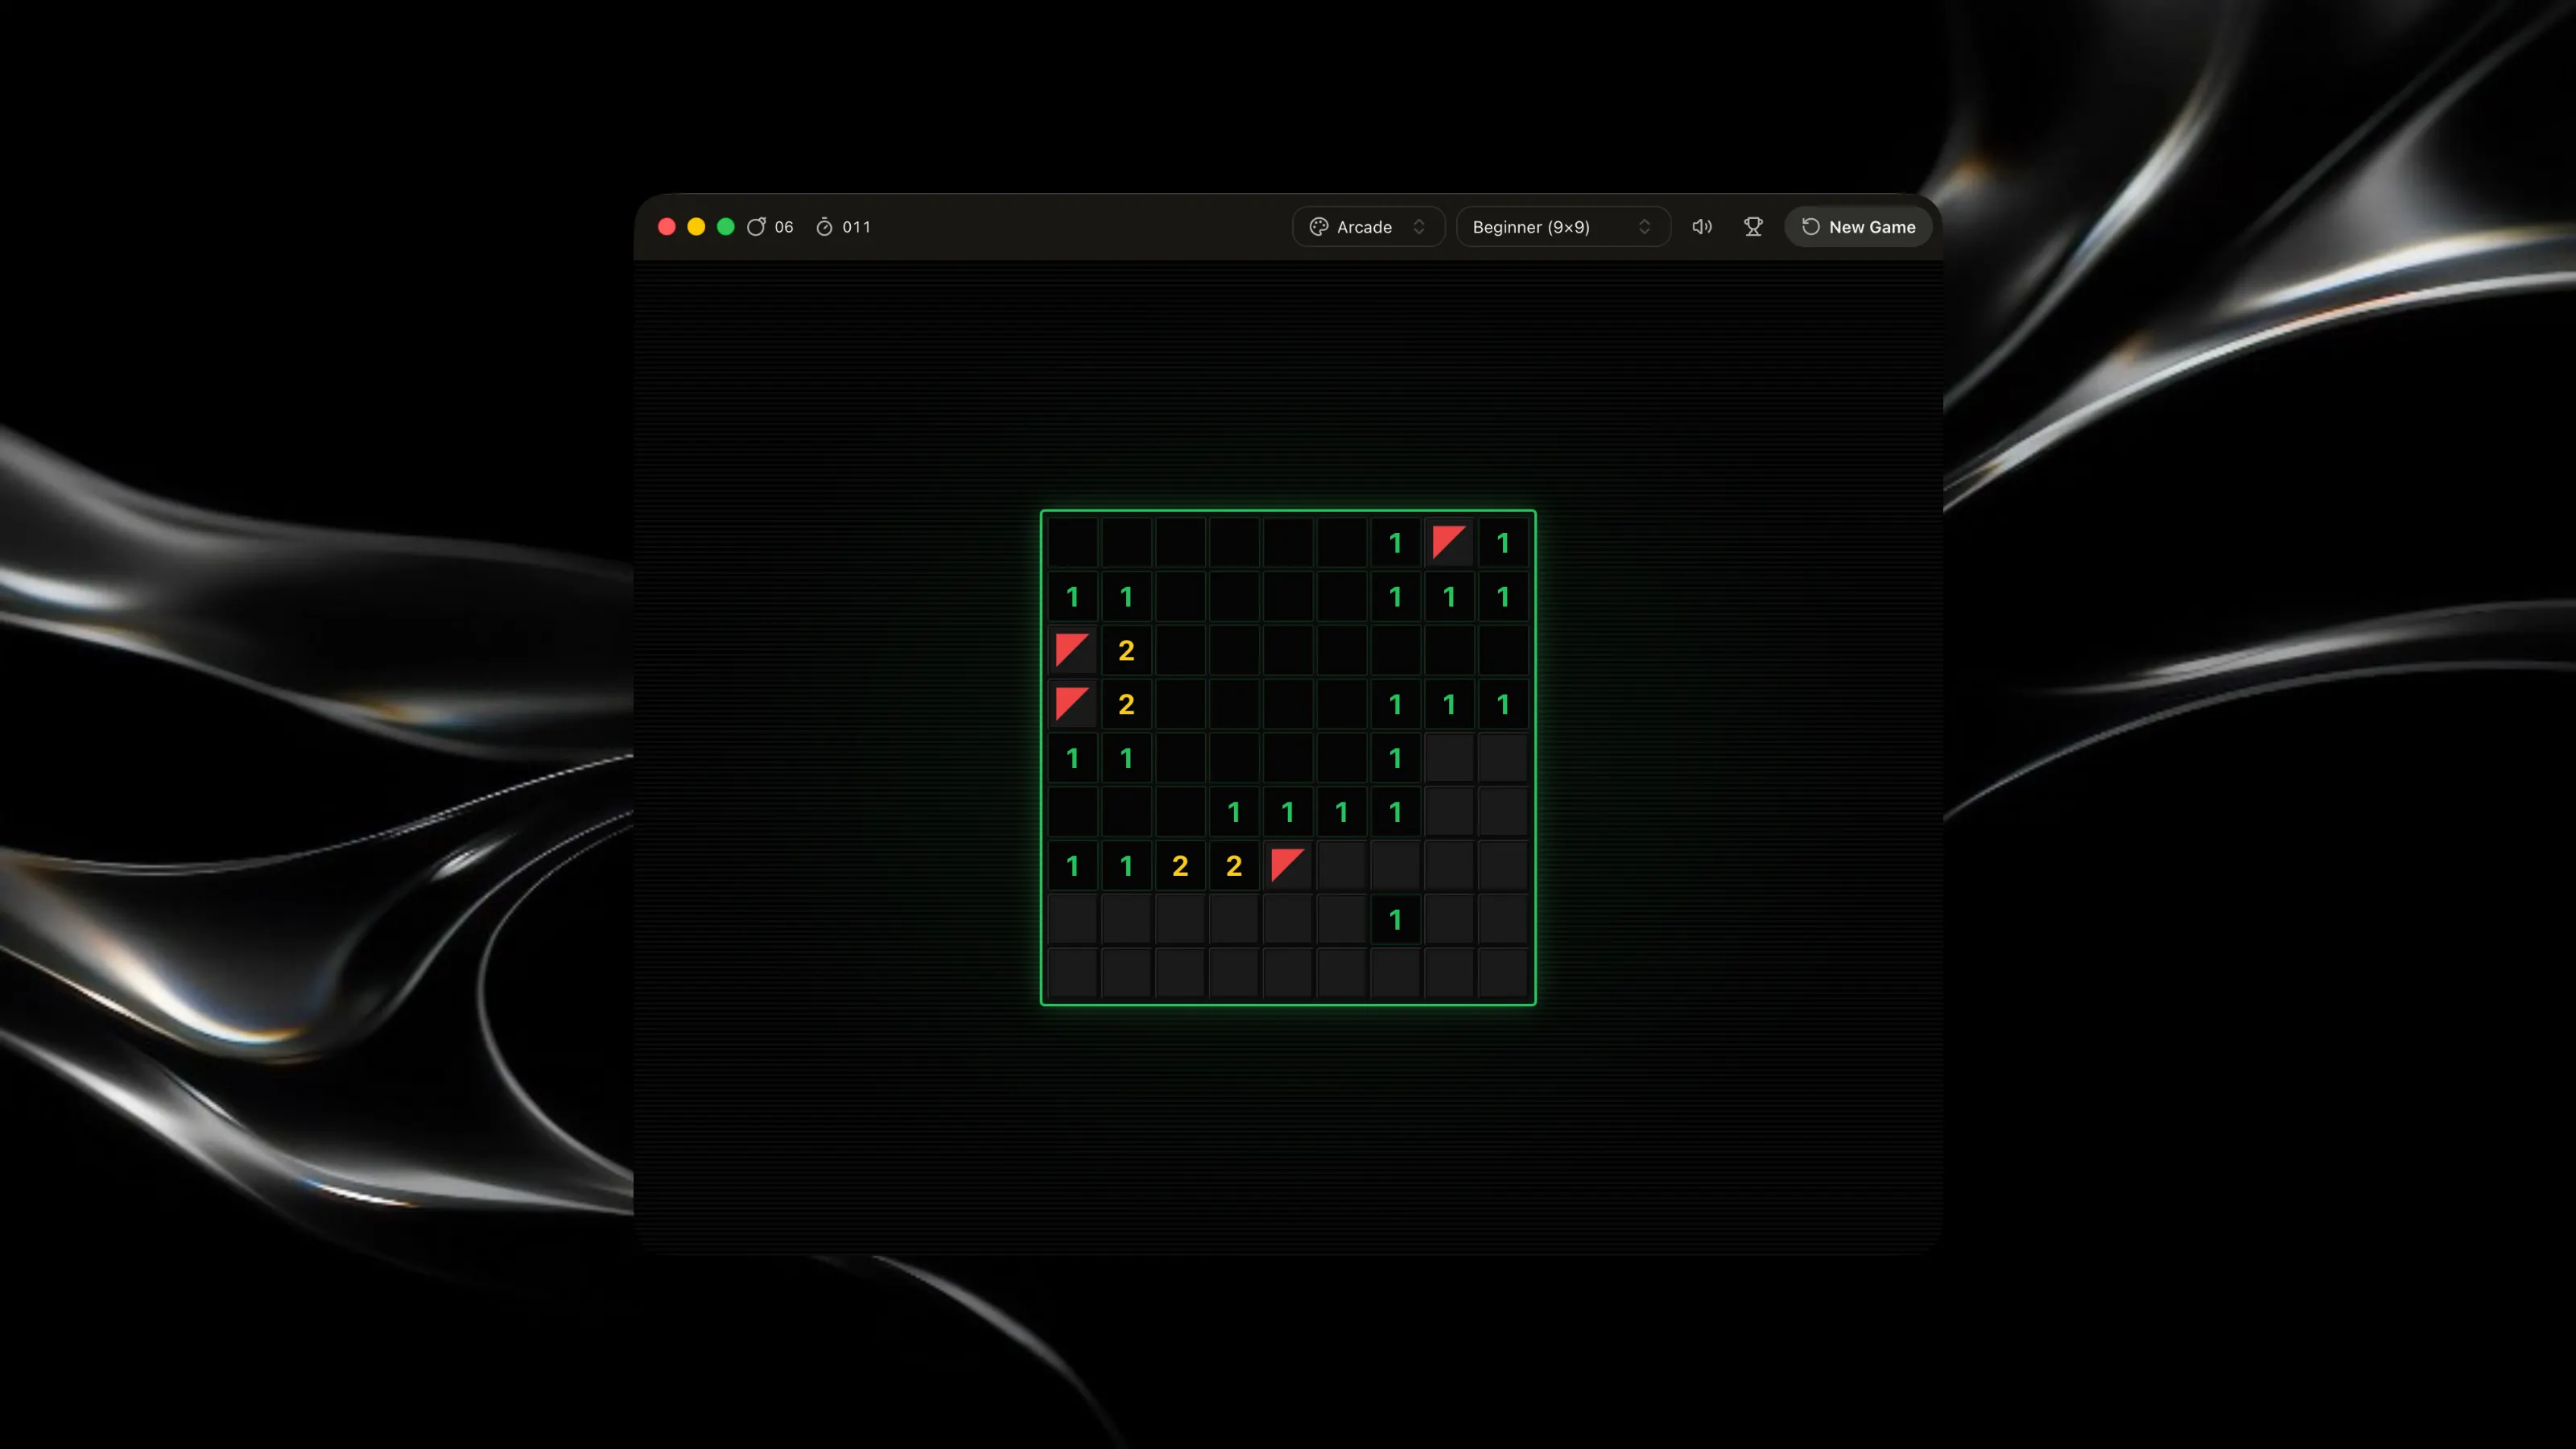
Task: Click the 1 directly below the top-row flag
Action: pyautogui.click(x=1449, y=597)
